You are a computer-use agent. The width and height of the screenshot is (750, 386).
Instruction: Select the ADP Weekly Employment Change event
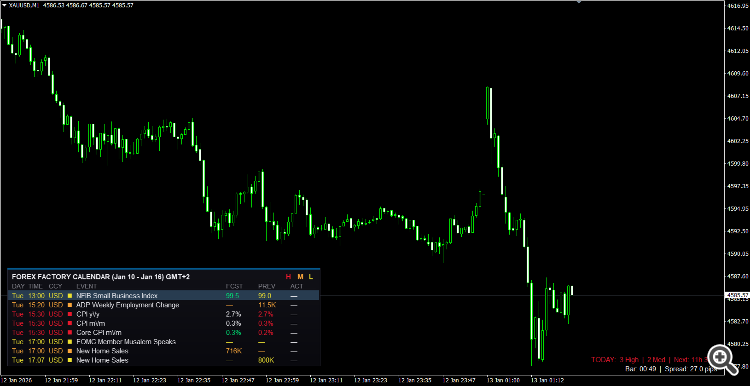point(128,305)
